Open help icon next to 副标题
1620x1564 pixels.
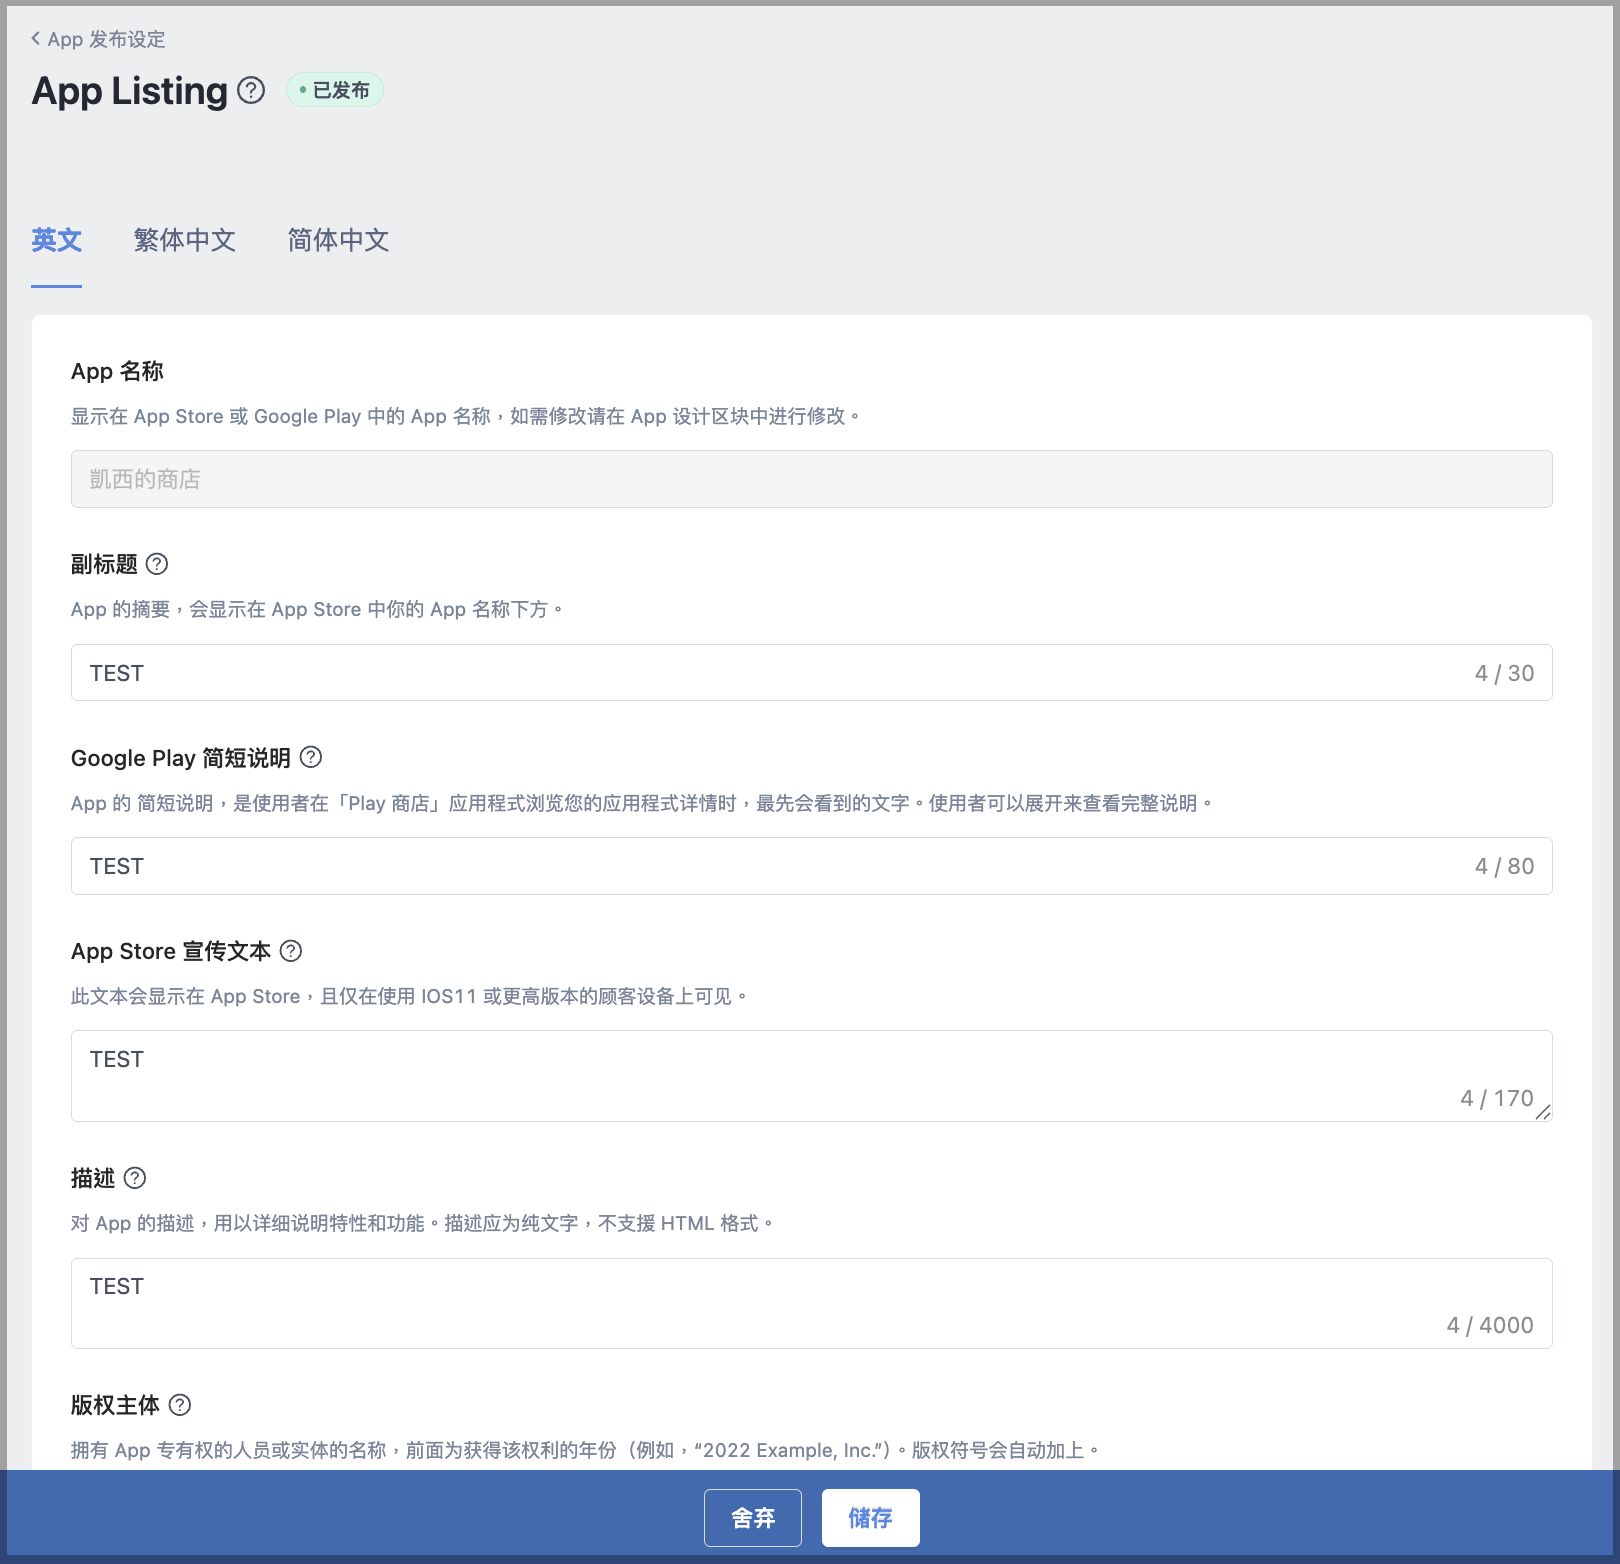coord(157,564)
